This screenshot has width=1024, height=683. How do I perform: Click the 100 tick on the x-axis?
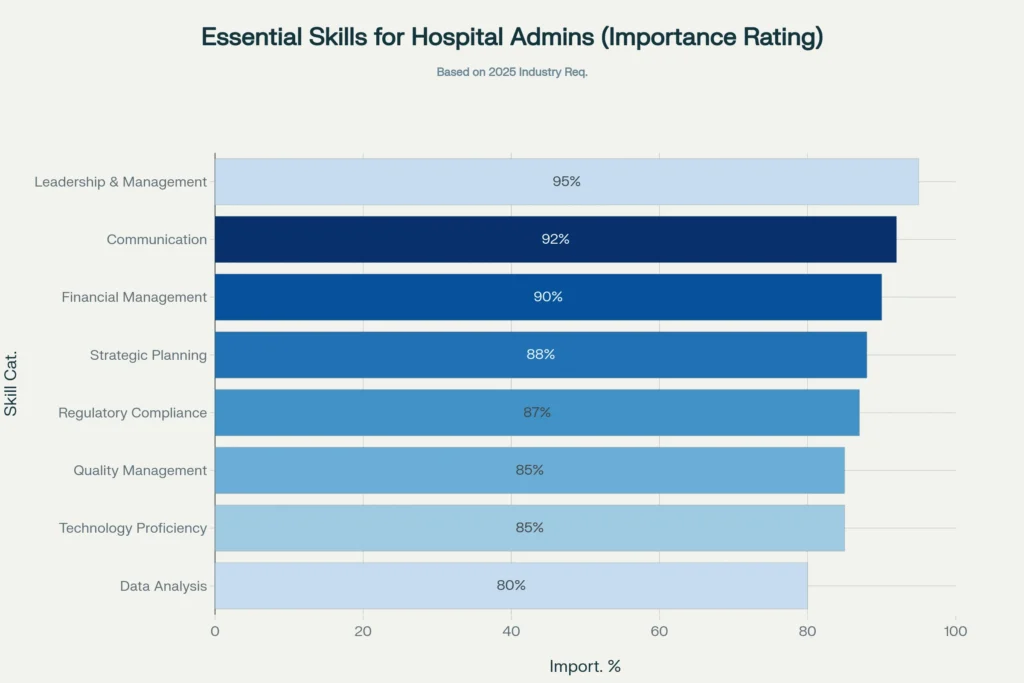(x=955, y=632)
